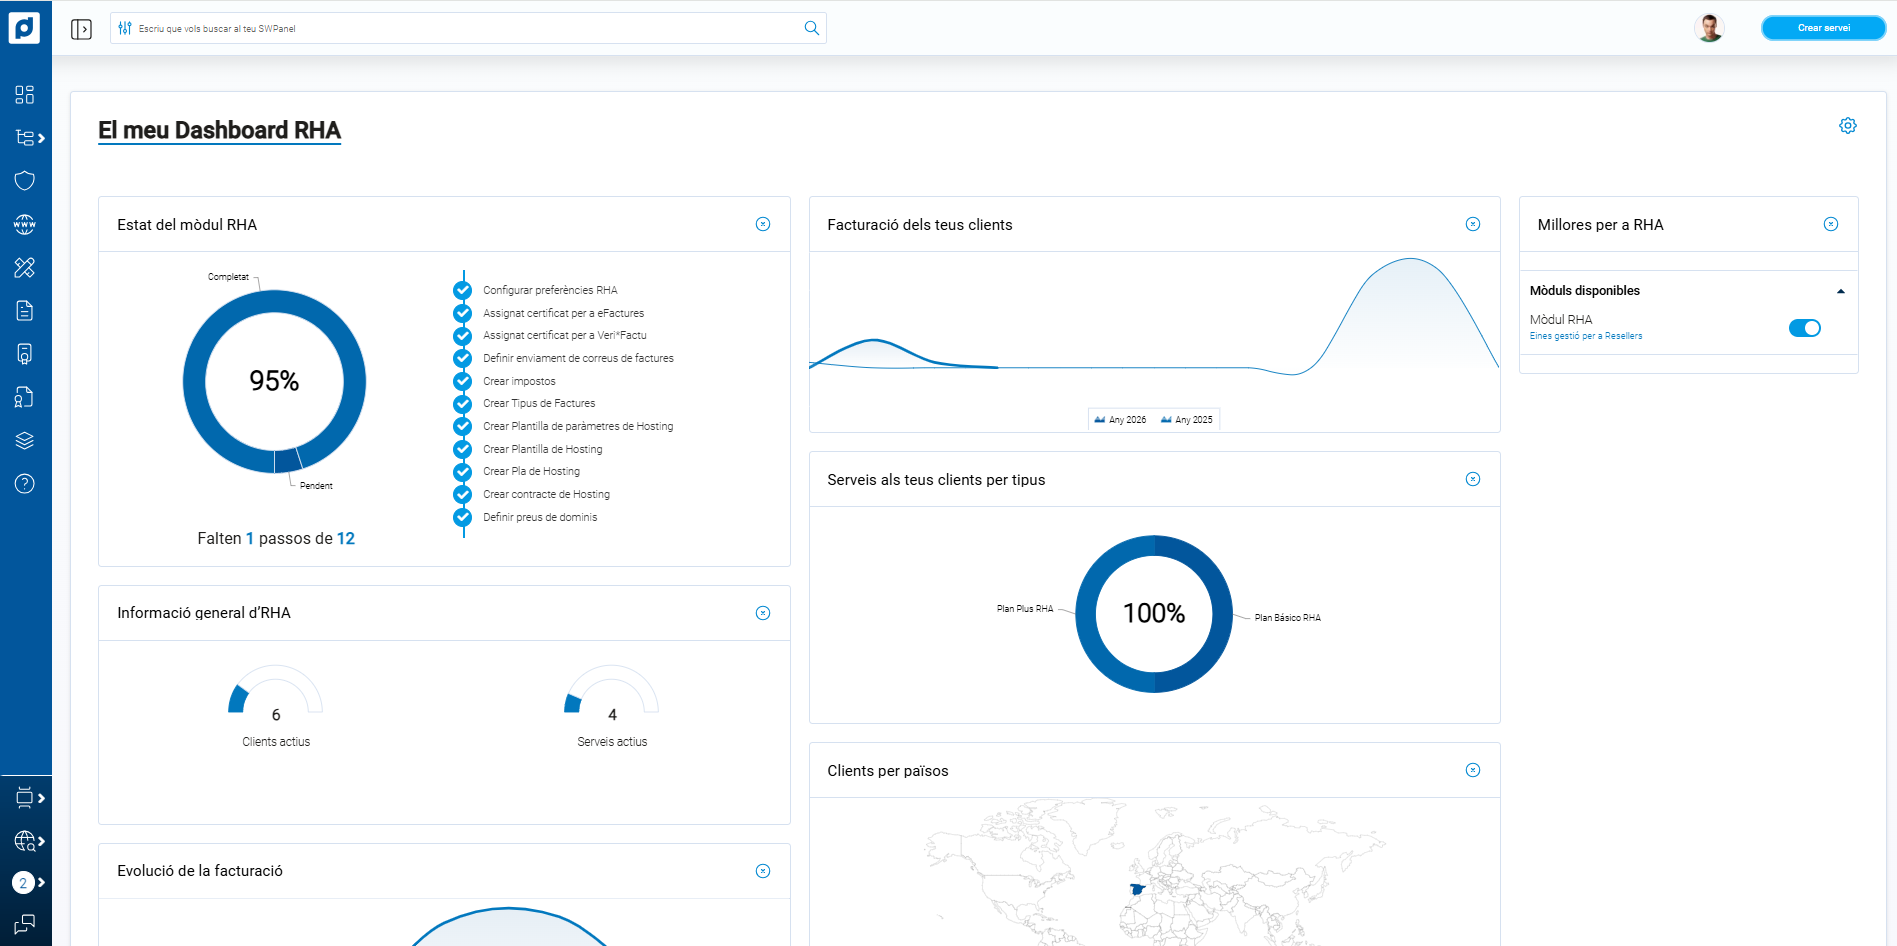Image resolution: width=1897 pixels, height=946 pixels.
Task: Toggle Any 2025 legend series in chart
Action: (x=1187, y=420)
